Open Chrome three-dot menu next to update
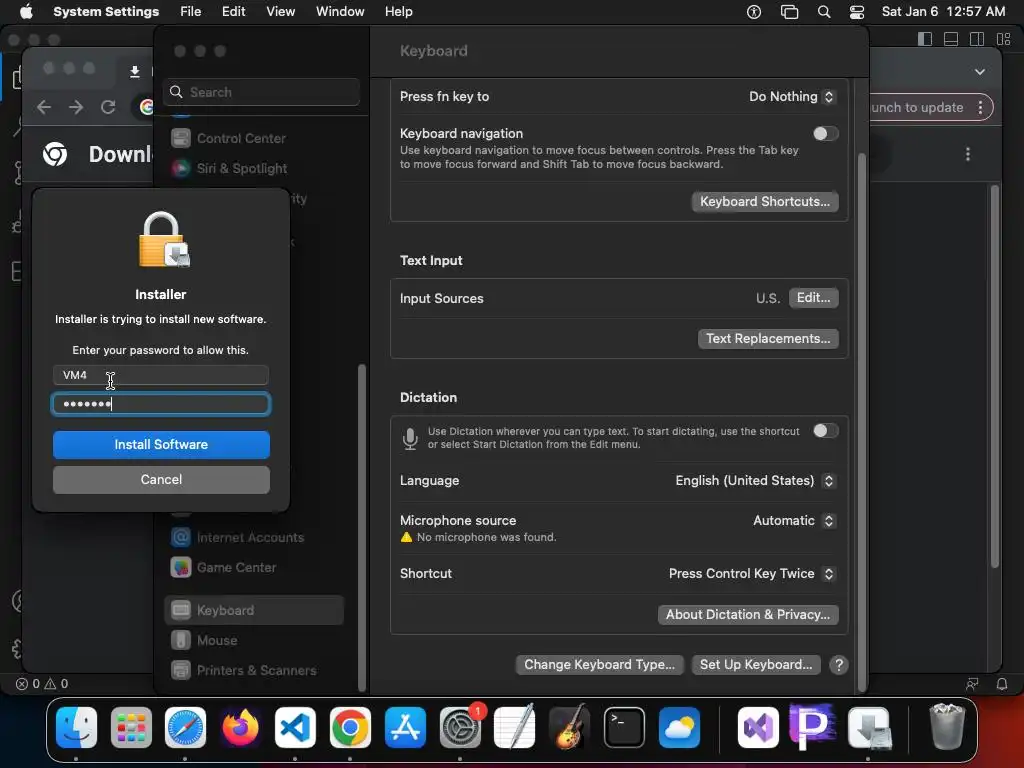Screen dimensions: 1024x768 [980, 108]
